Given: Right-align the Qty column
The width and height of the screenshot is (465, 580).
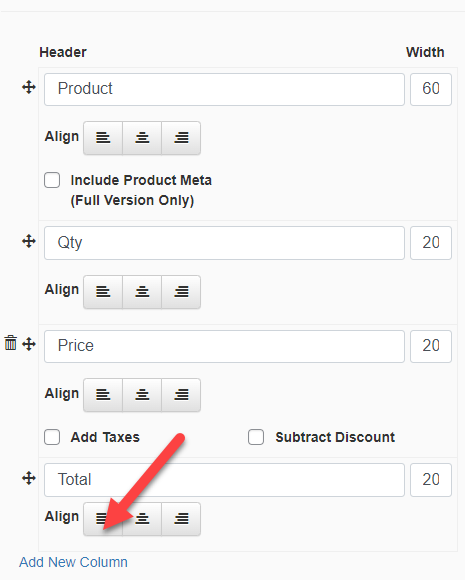Looking at the screenshot, I should pos(181,291).
